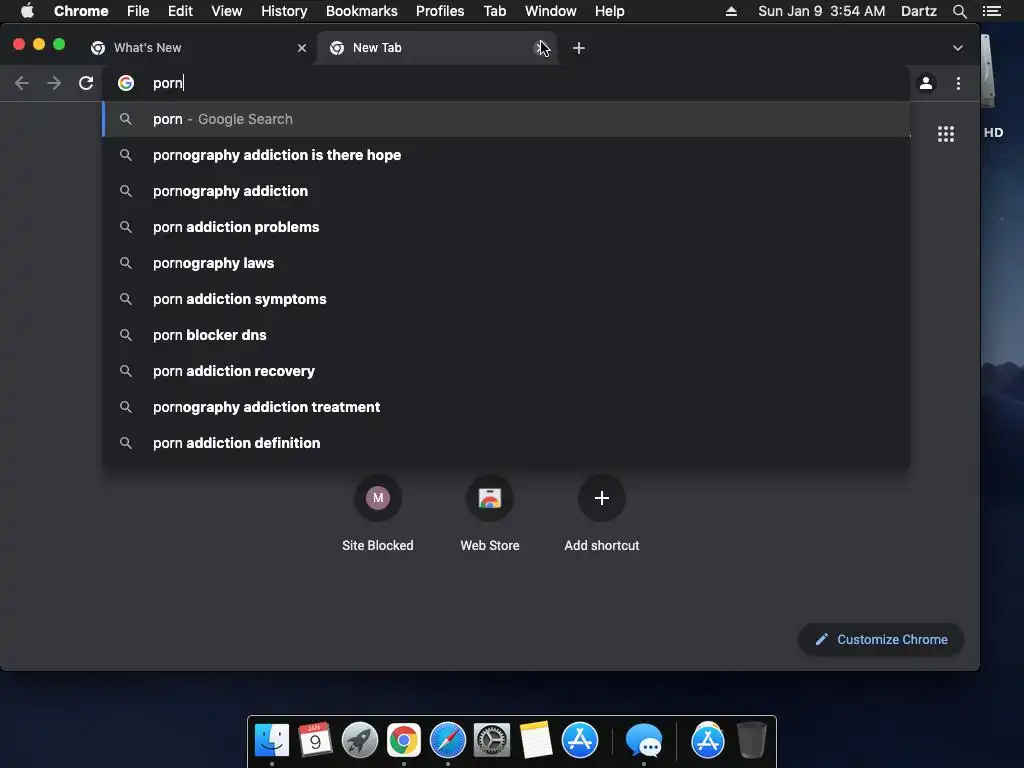
Task: Pick 'porn addiction definition' suggestion
Action: coord(506,443)
